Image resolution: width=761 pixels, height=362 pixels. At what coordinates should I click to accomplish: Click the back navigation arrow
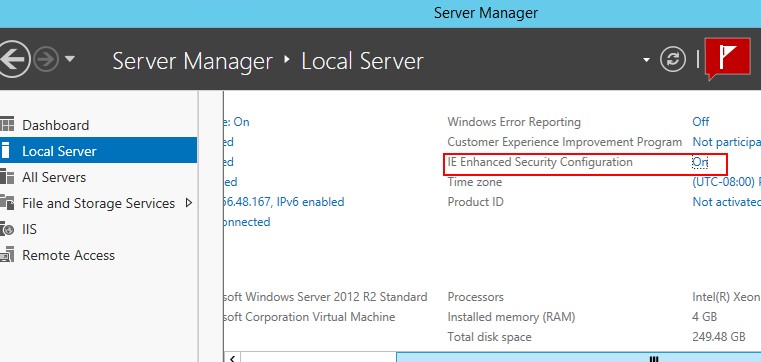click(13, 59)
